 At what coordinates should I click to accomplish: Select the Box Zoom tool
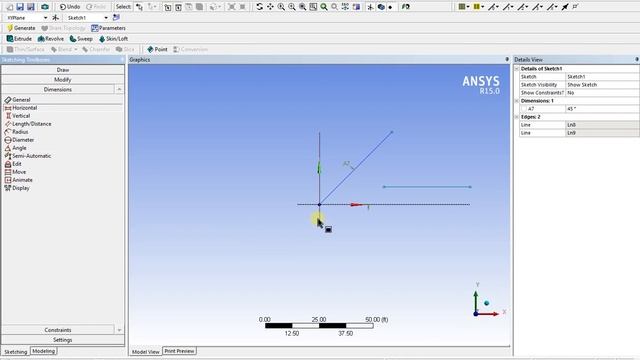click(x=292, y=7)
